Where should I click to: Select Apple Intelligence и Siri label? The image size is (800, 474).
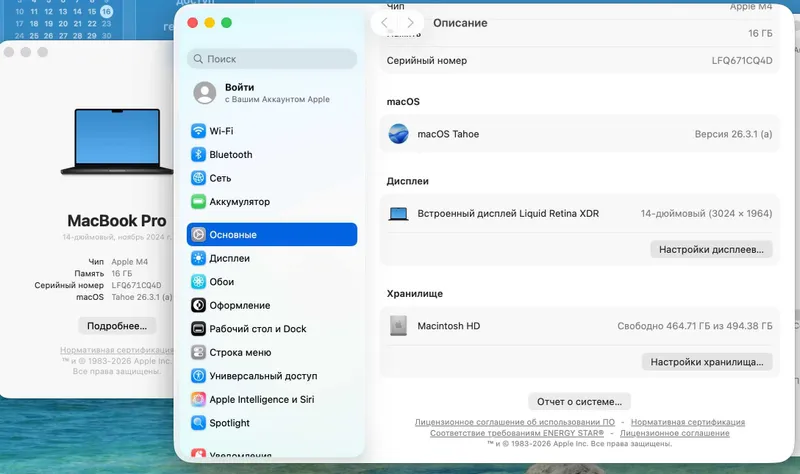pyautogui.click(x=262, y=400)
